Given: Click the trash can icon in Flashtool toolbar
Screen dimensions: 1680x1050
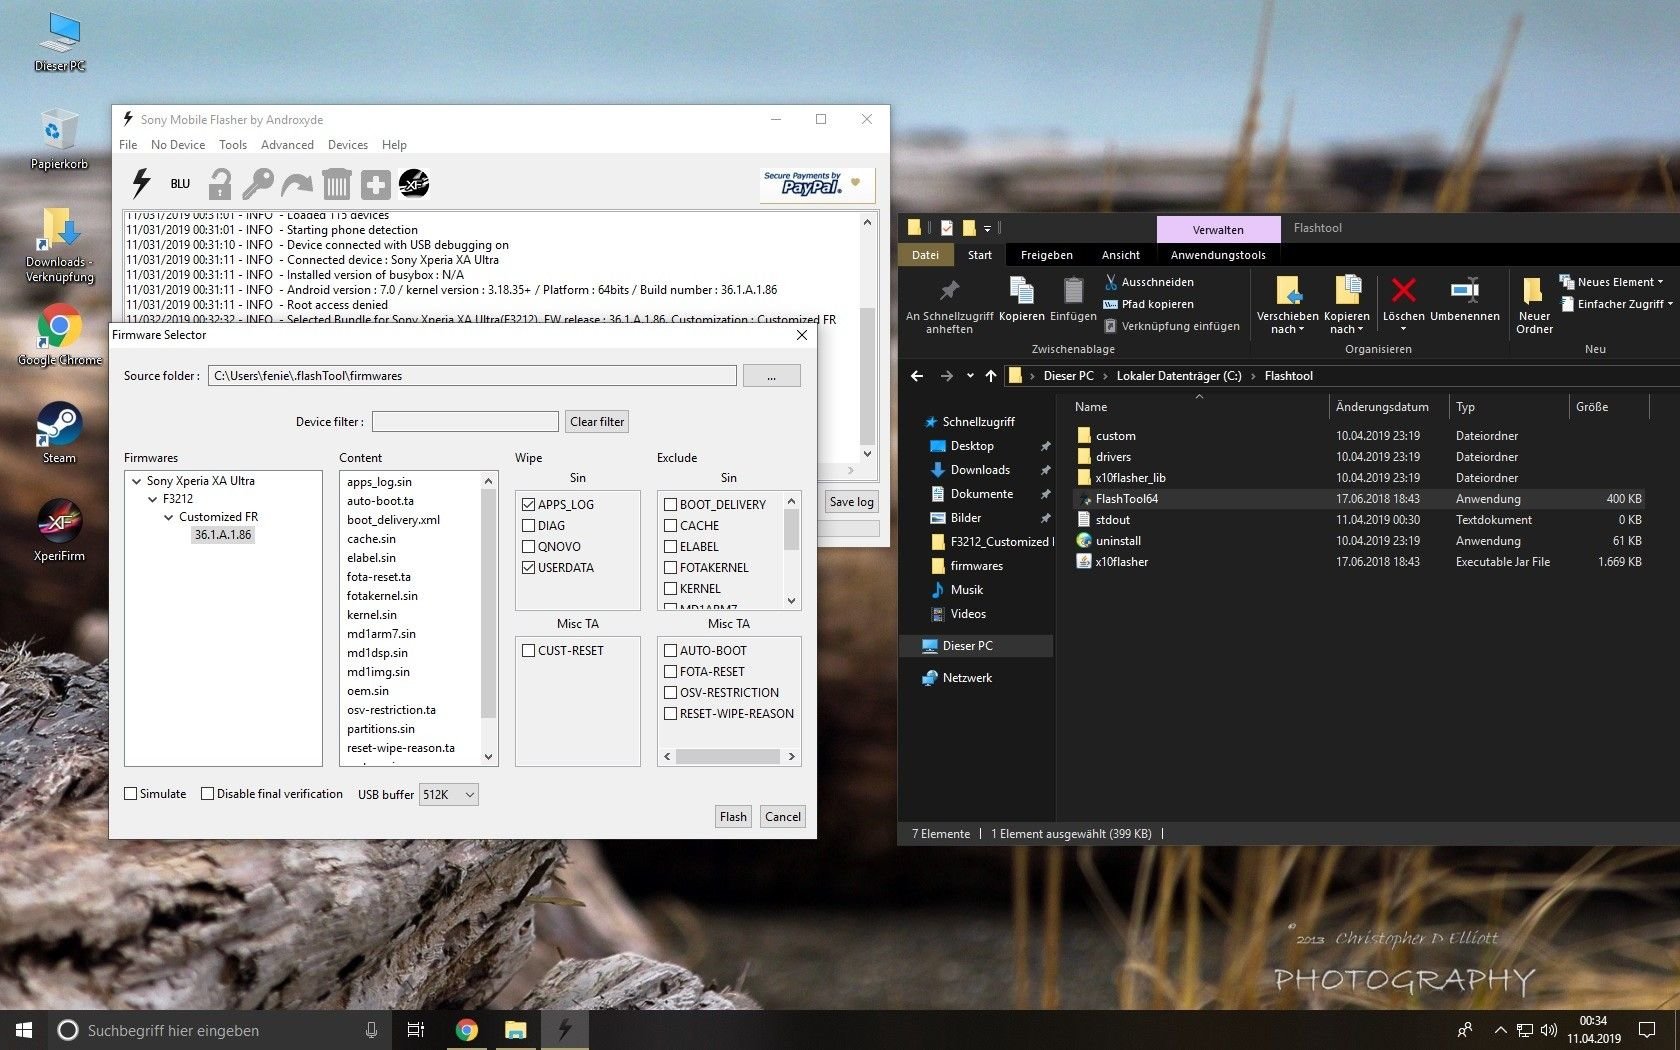Looking at the screenshot, I should [337, 184].
